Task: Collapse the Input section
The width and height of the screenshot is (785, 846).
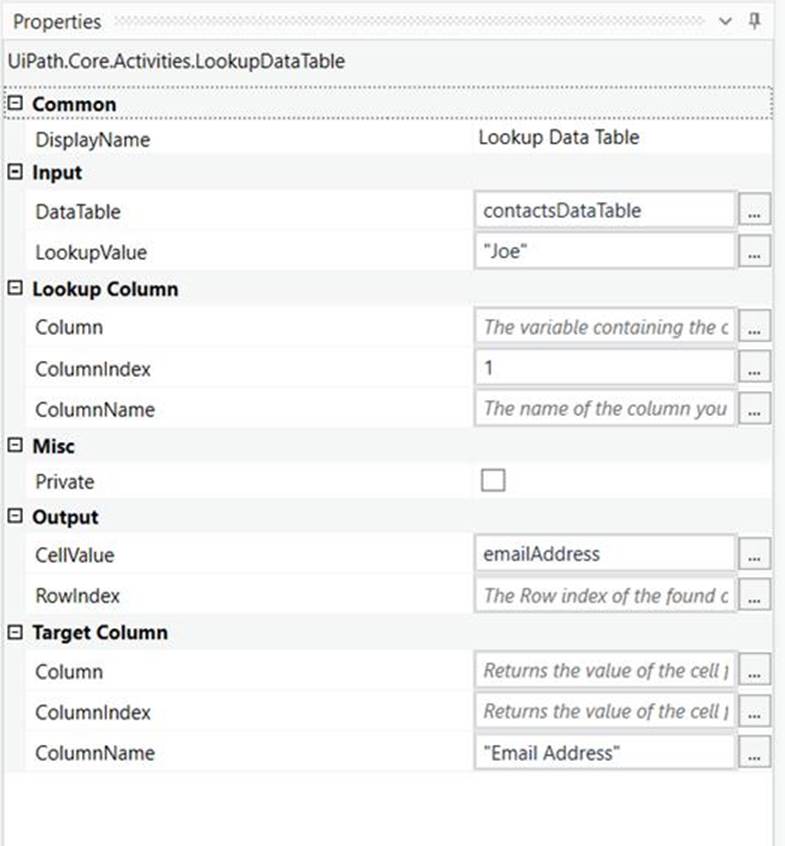Action: pyautogui.click(x=15, y=172)
